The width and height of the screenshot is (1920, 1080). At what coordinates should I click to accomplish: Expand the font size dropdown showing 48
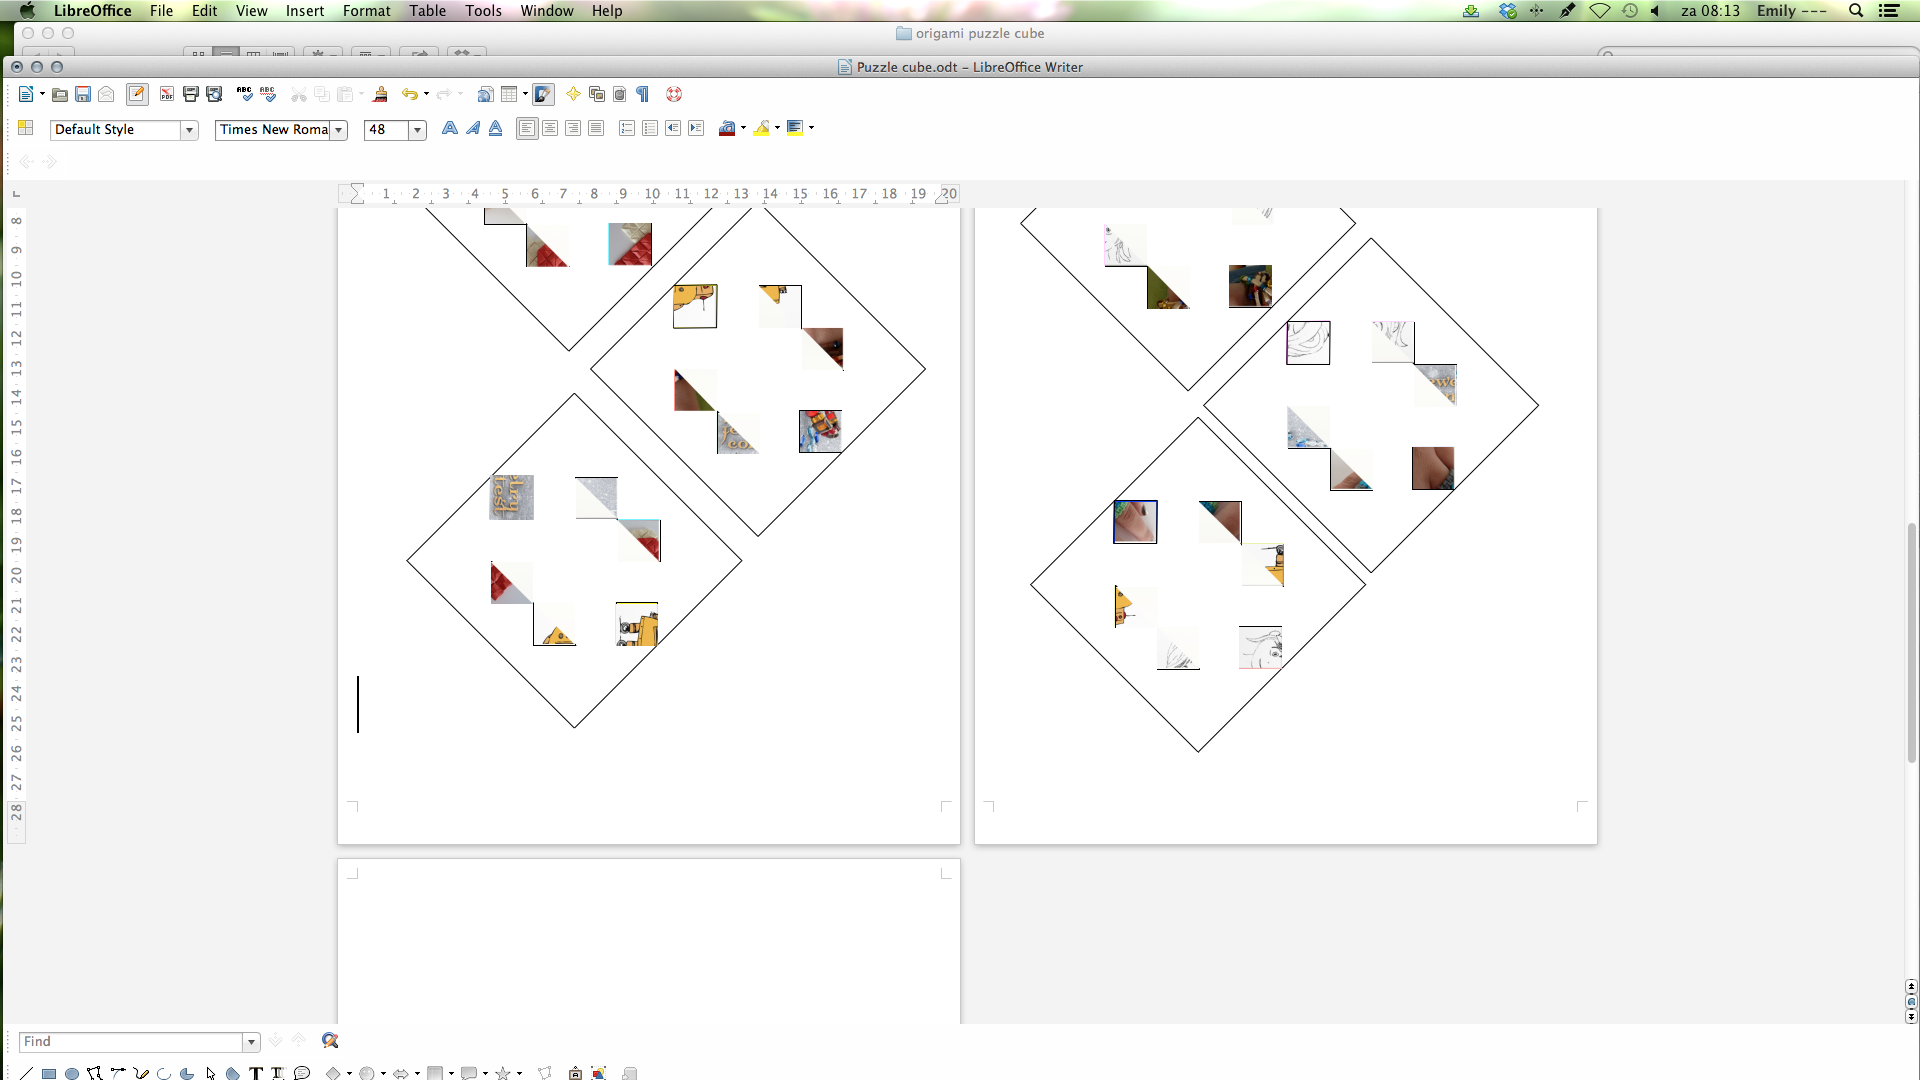pos(418,128)
